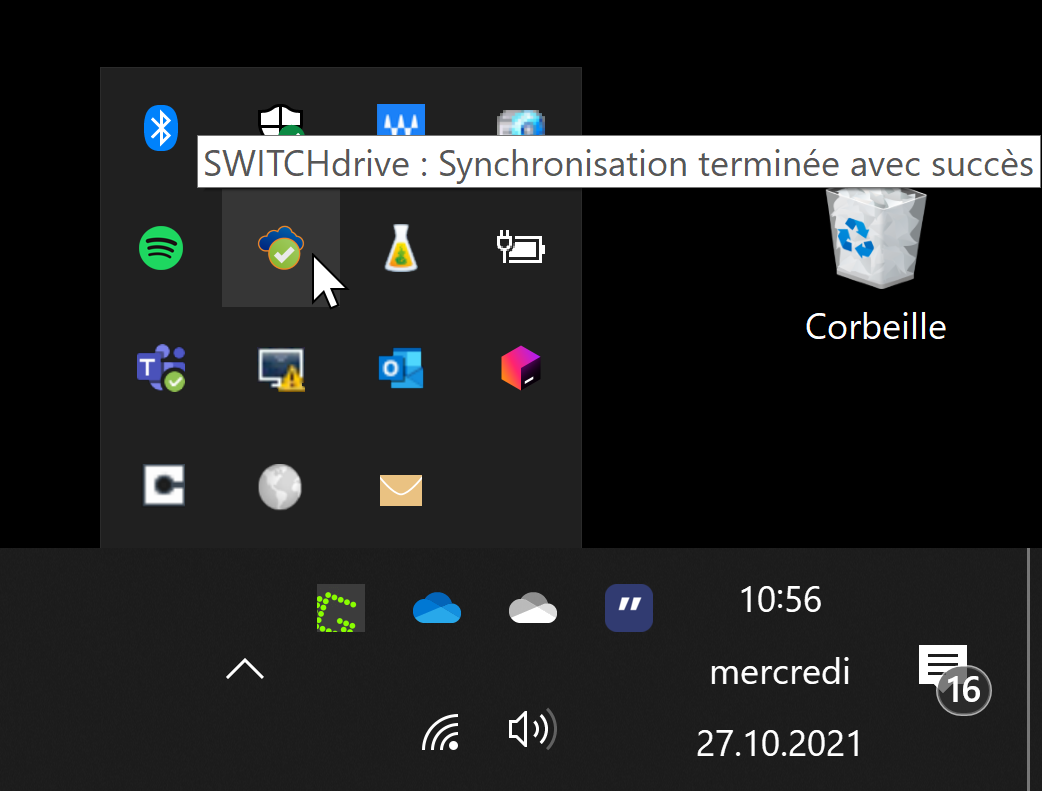The height and width of the screenshot is (791, 1042).
Task: Open the Outlook tray icon
Action: point(401,368)
